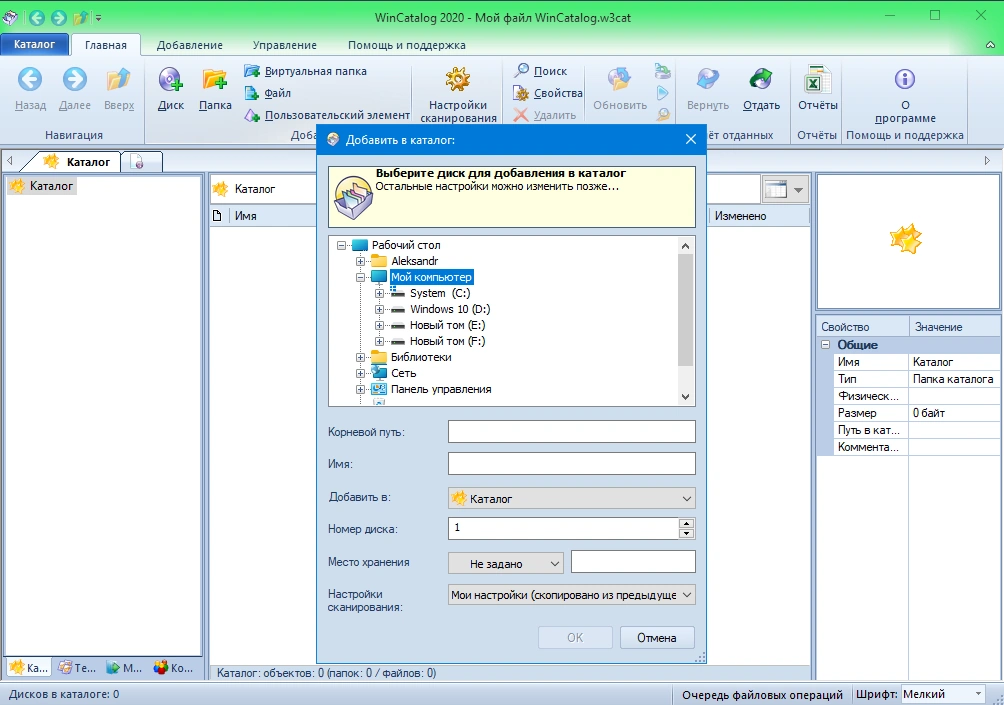Open the blue Каталог application menu
This screenshot has height=705, width=1004.
point(35,44)
